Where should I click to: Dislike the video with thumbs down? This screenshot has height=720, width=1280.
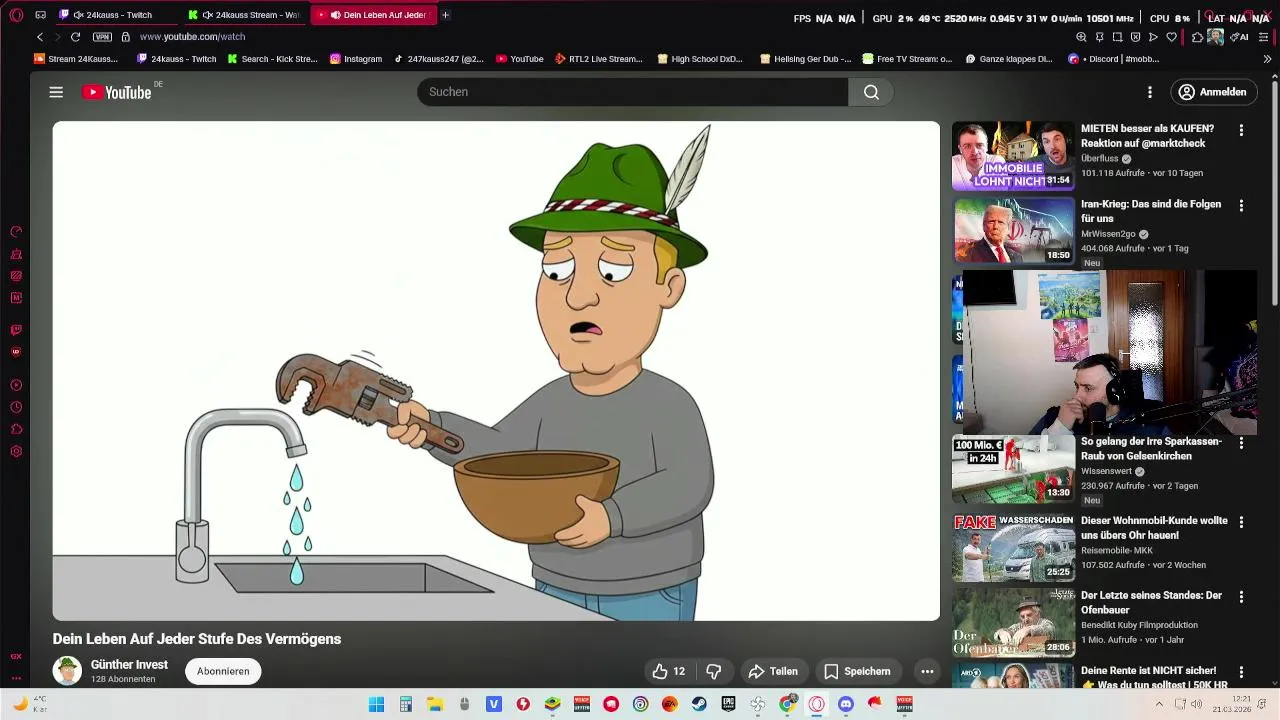tap(714, 671)
